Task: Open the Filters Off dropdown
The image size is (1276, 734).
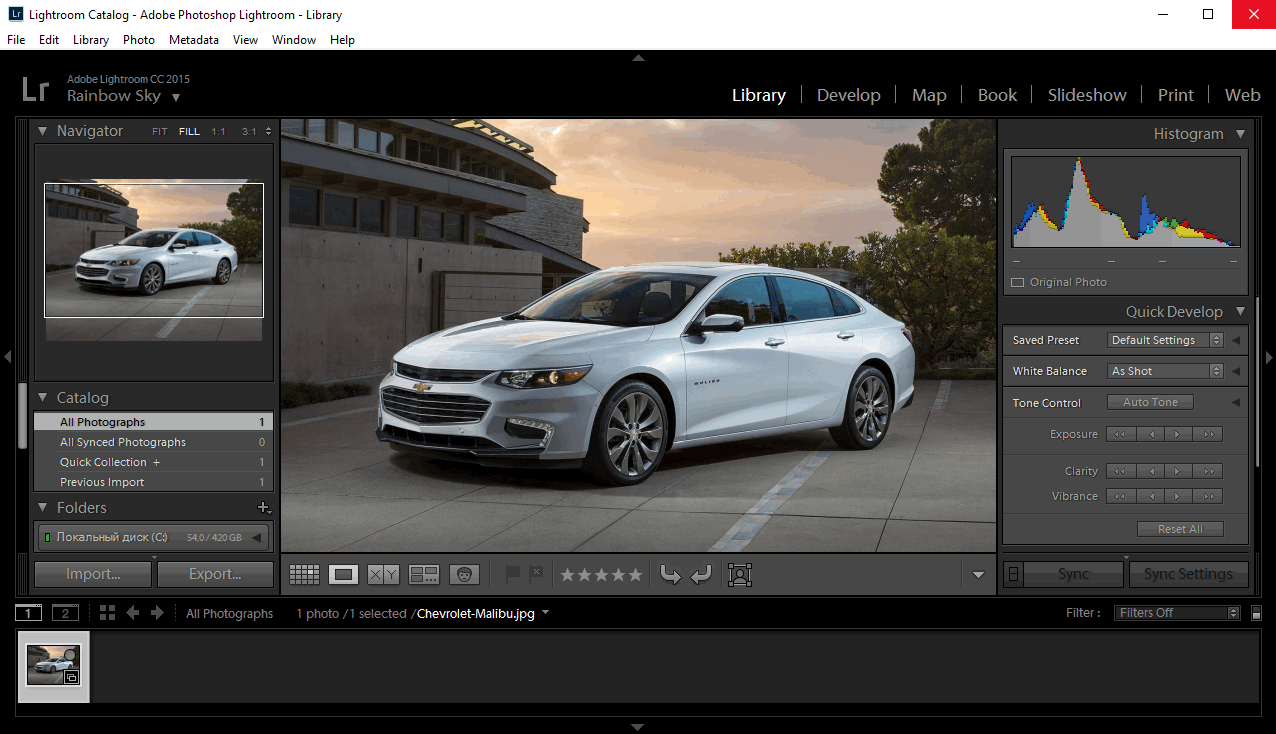Action: [x=1177, y=613]
